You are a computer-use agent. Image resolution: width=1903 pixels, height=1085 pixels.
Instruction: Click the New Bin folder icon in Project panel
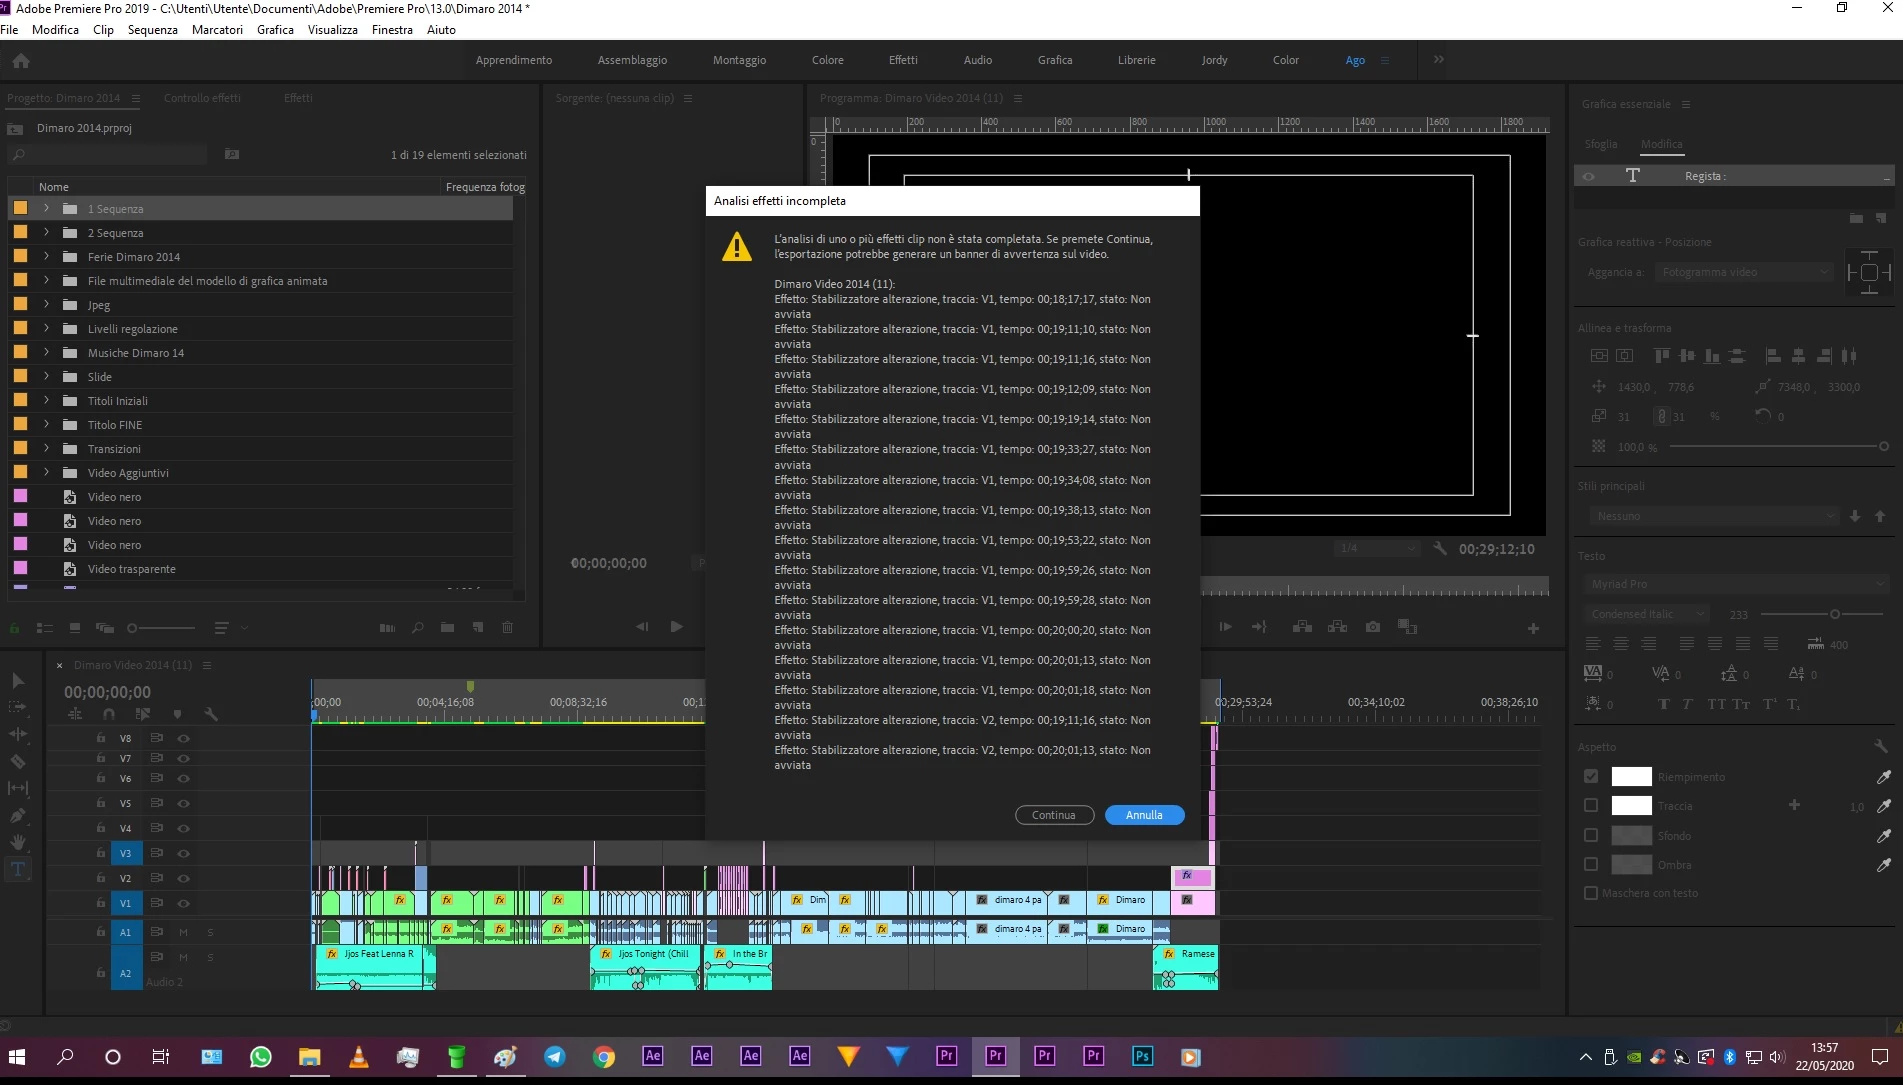point(447,628)
